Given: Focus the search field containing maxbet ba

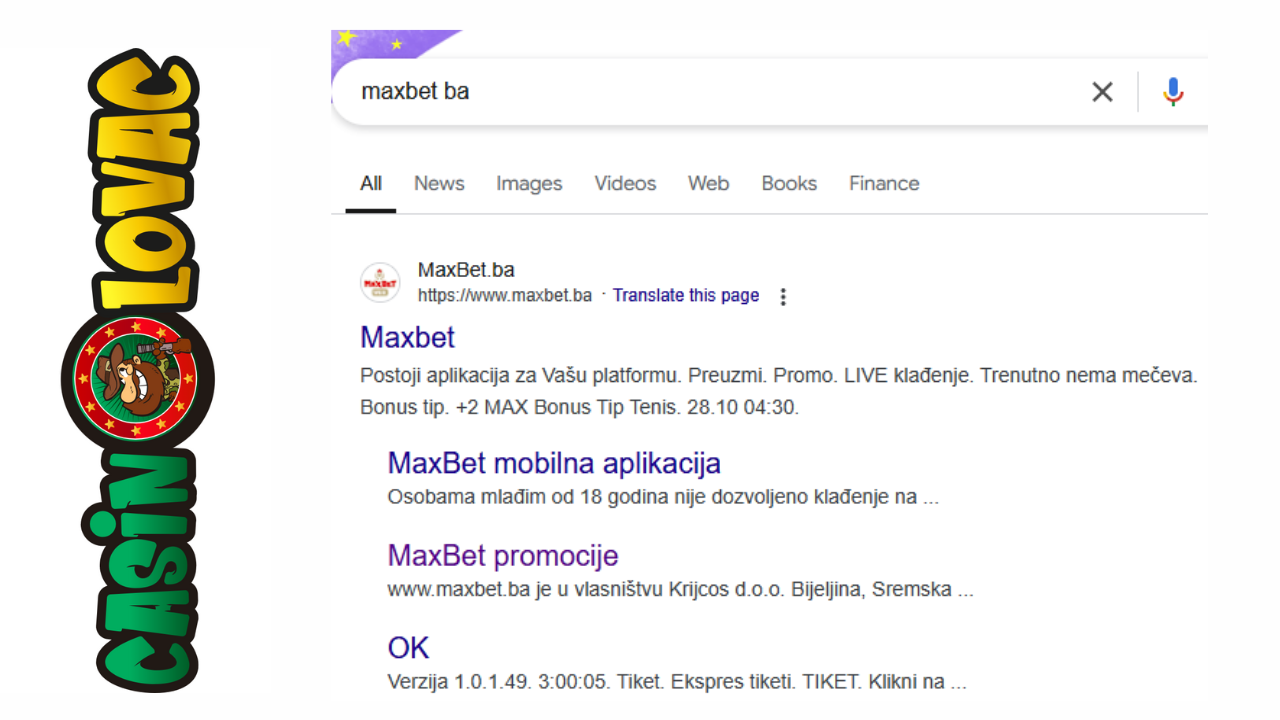Looking at the screenshot, I should coord(700,92).
